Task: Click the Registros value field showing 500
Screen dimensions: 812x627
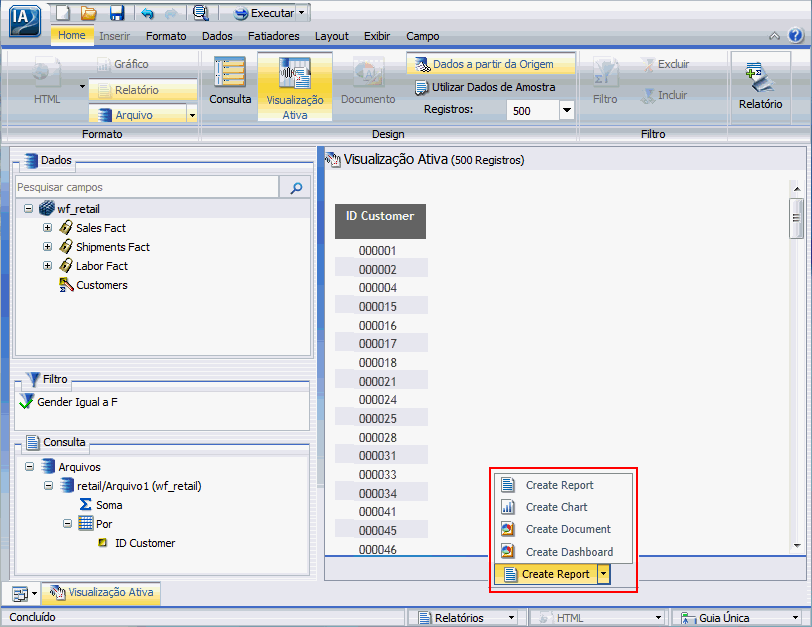Action: tap(533, 110)
